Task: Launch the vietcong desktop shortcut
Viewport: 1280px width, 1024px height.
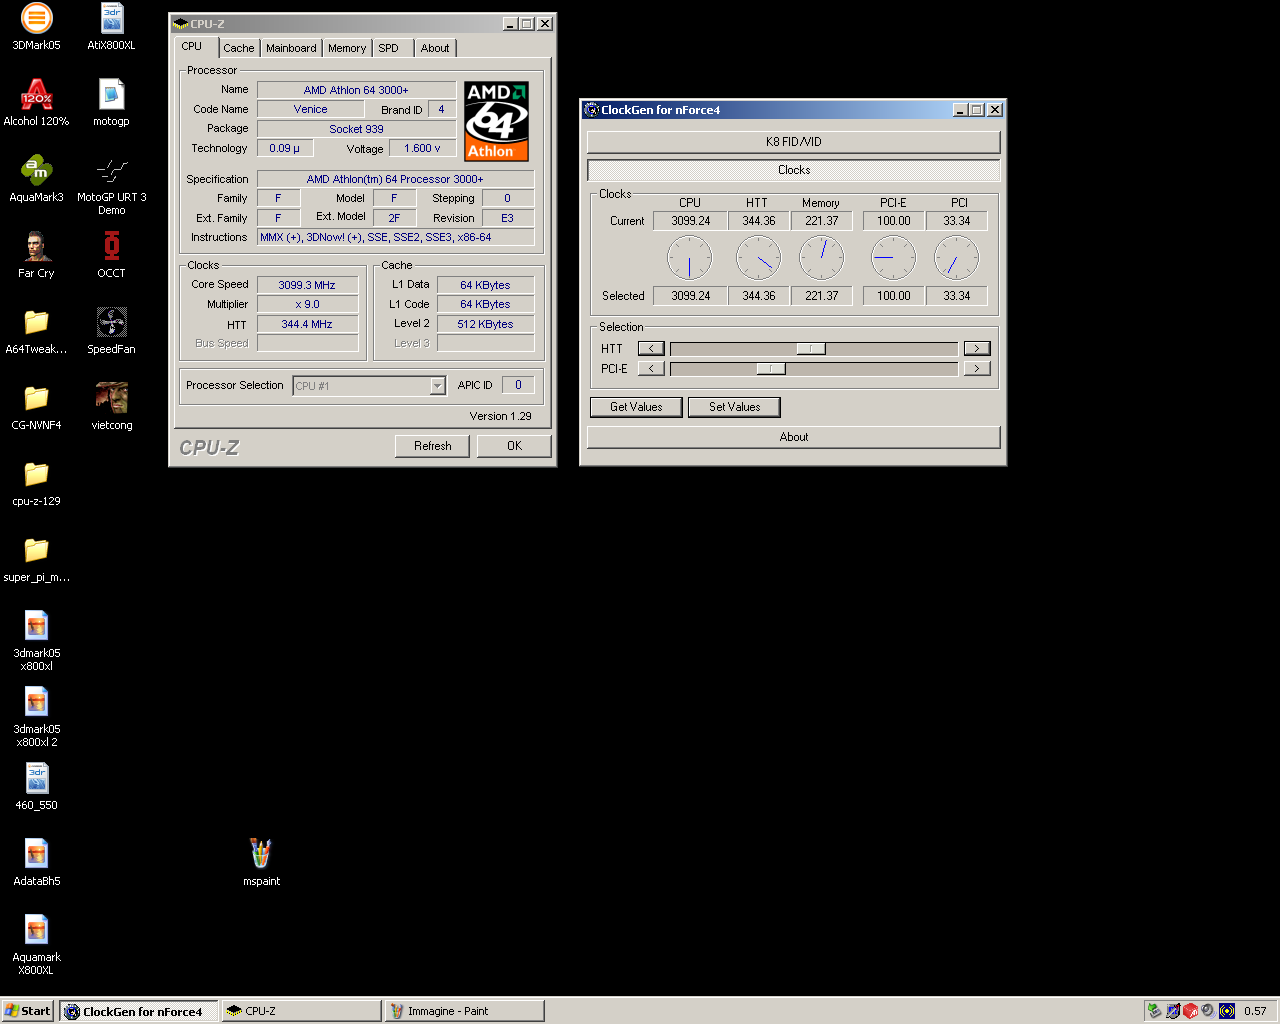Action: click(111, 406)
